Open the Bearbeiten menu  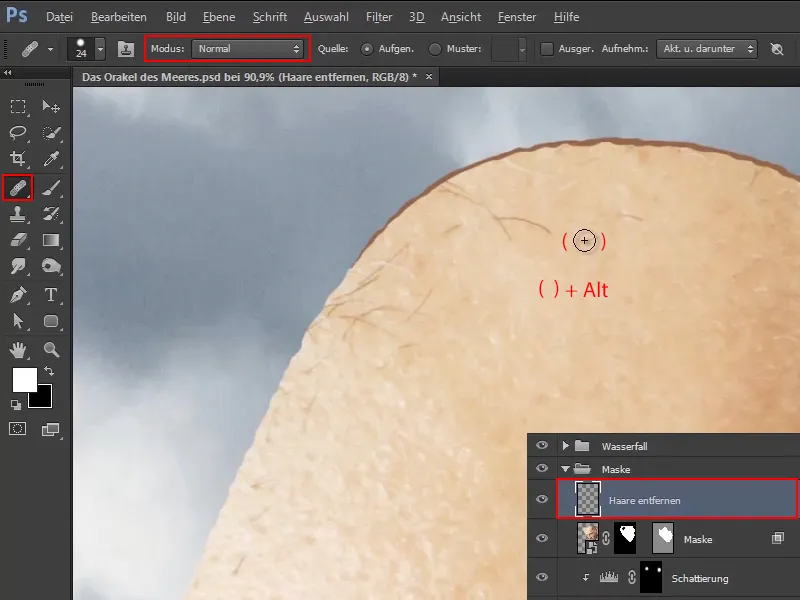coord(118,17)
